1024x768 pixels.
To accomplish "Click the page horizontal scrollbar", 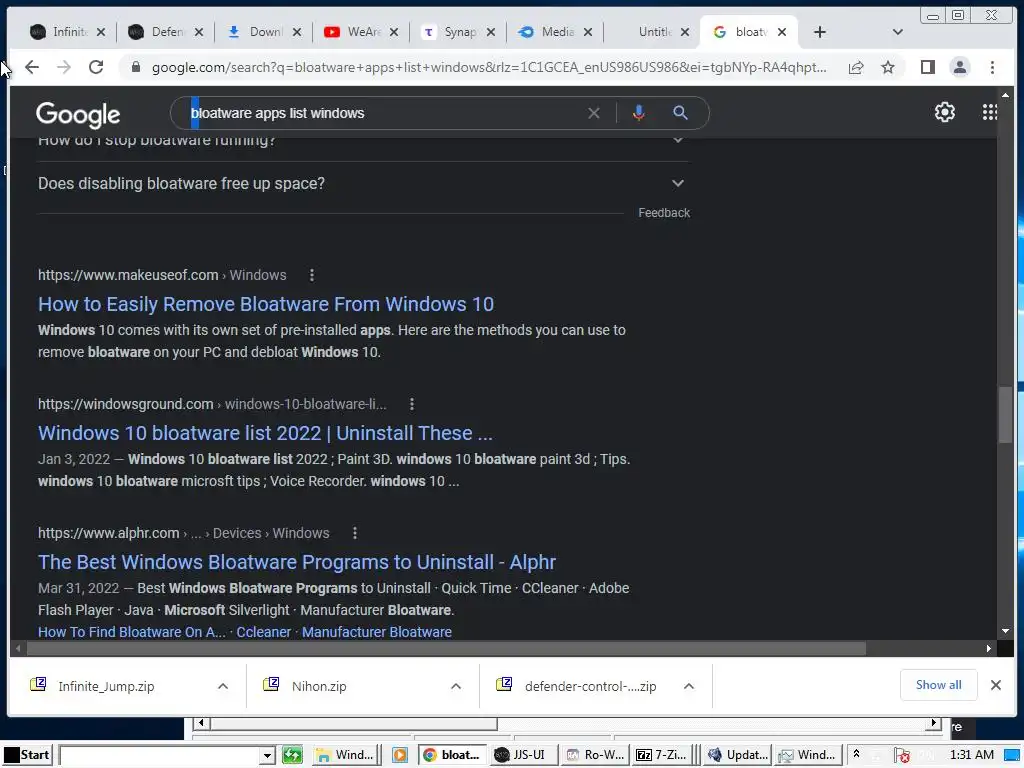I will click(445, 648).
